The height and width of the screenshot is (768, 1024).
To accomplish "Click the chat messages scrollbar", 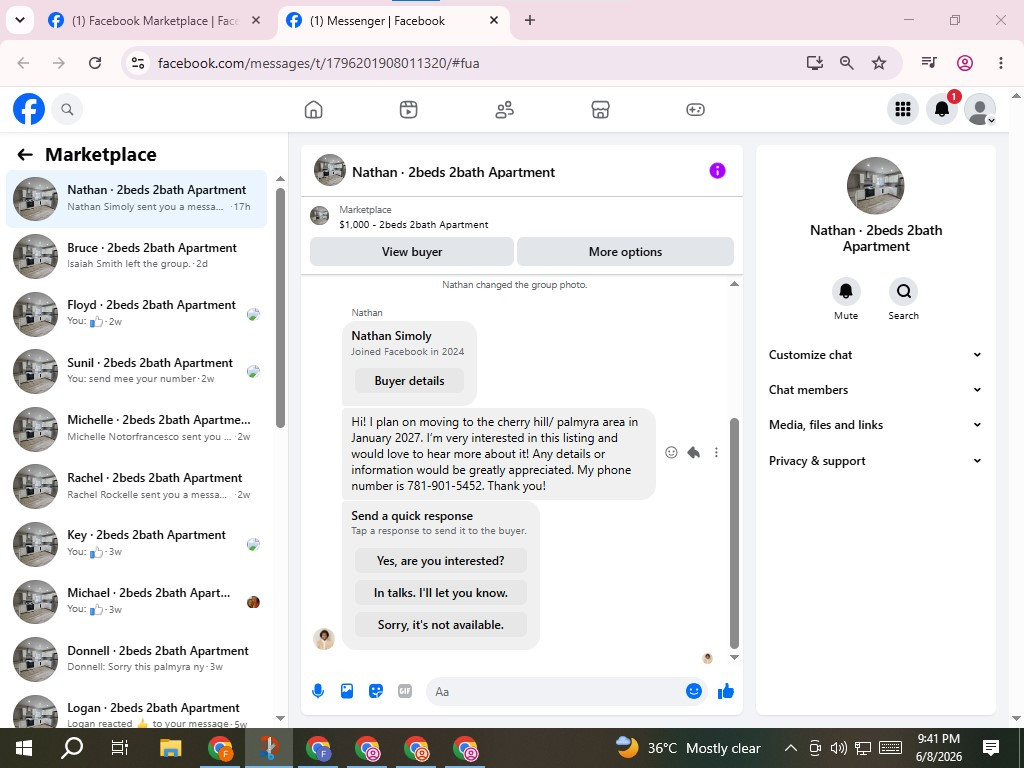I will point(734,532).
